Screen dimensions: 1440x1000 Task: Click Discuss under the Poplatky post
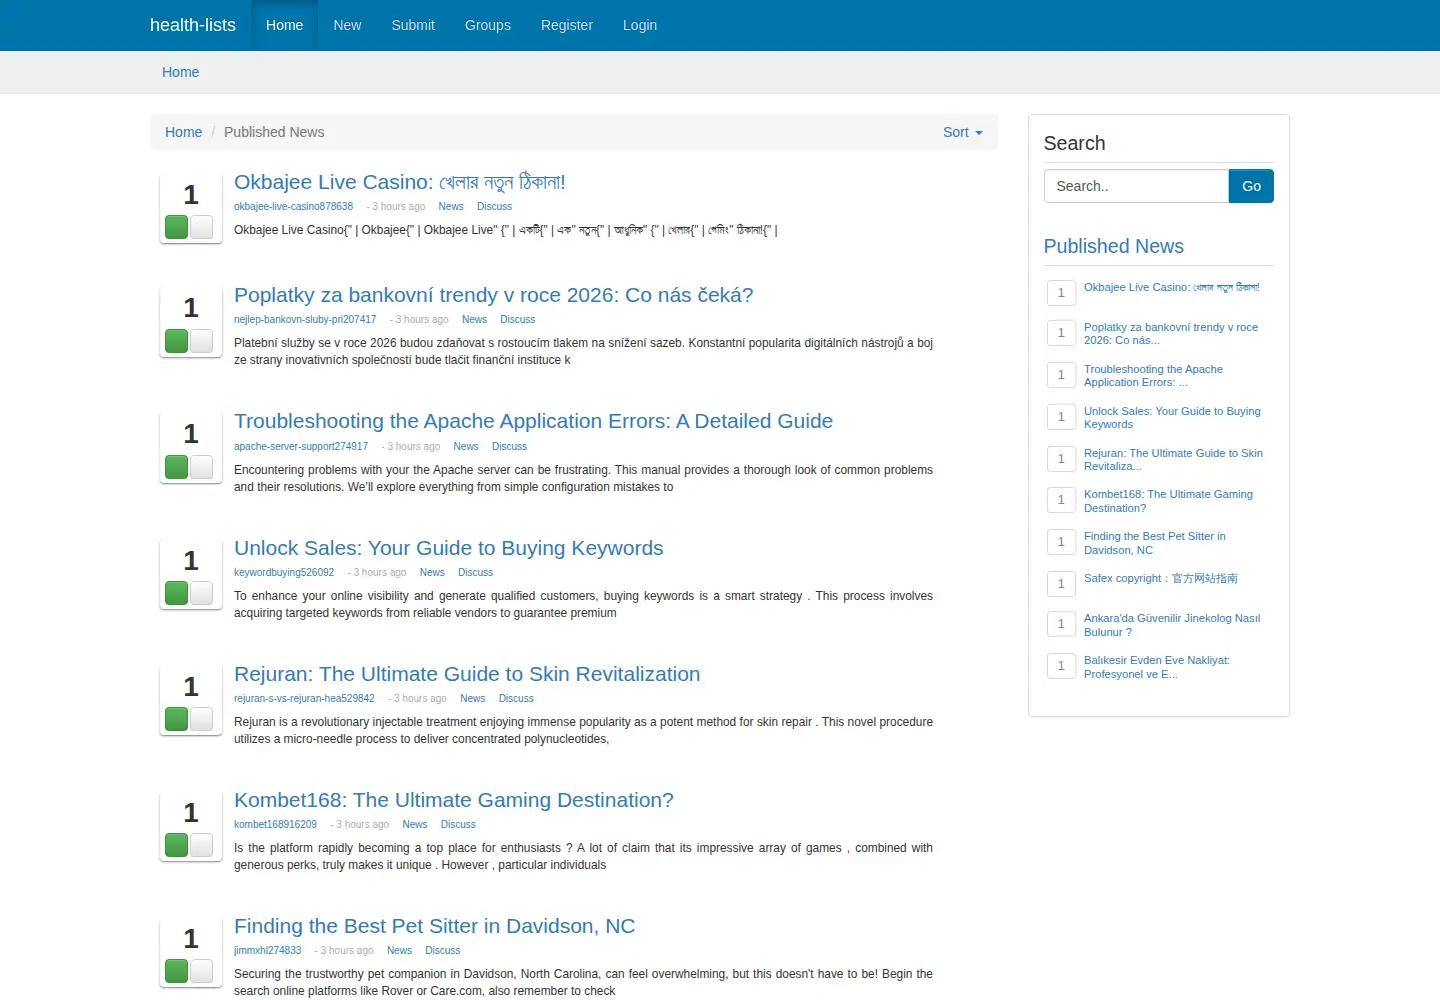click(x=517, y=320)
